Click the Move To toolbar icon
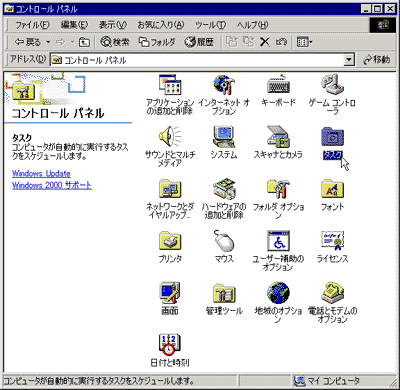 point(232,42)
